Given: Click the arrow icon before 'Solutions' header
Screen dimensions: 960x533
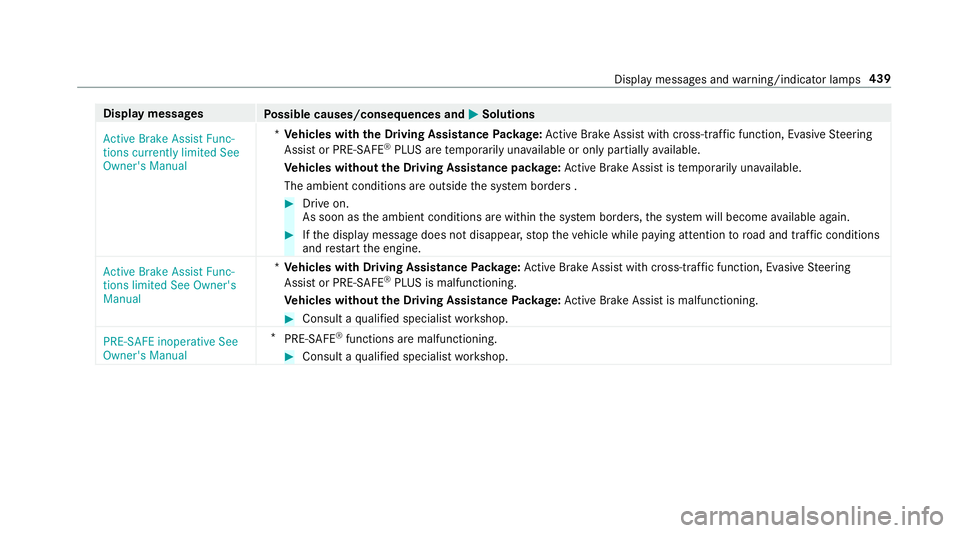Looking at the screenshot, I should pyautogui.click(x=473, y=114).
